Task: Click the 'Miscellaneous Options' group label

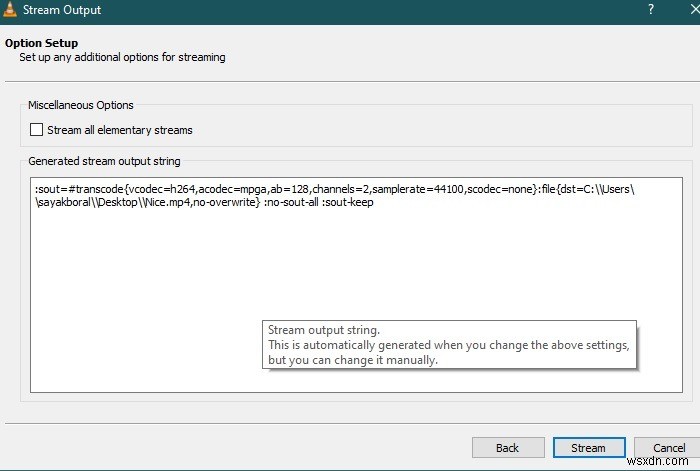Action: [x=80, y=105]
